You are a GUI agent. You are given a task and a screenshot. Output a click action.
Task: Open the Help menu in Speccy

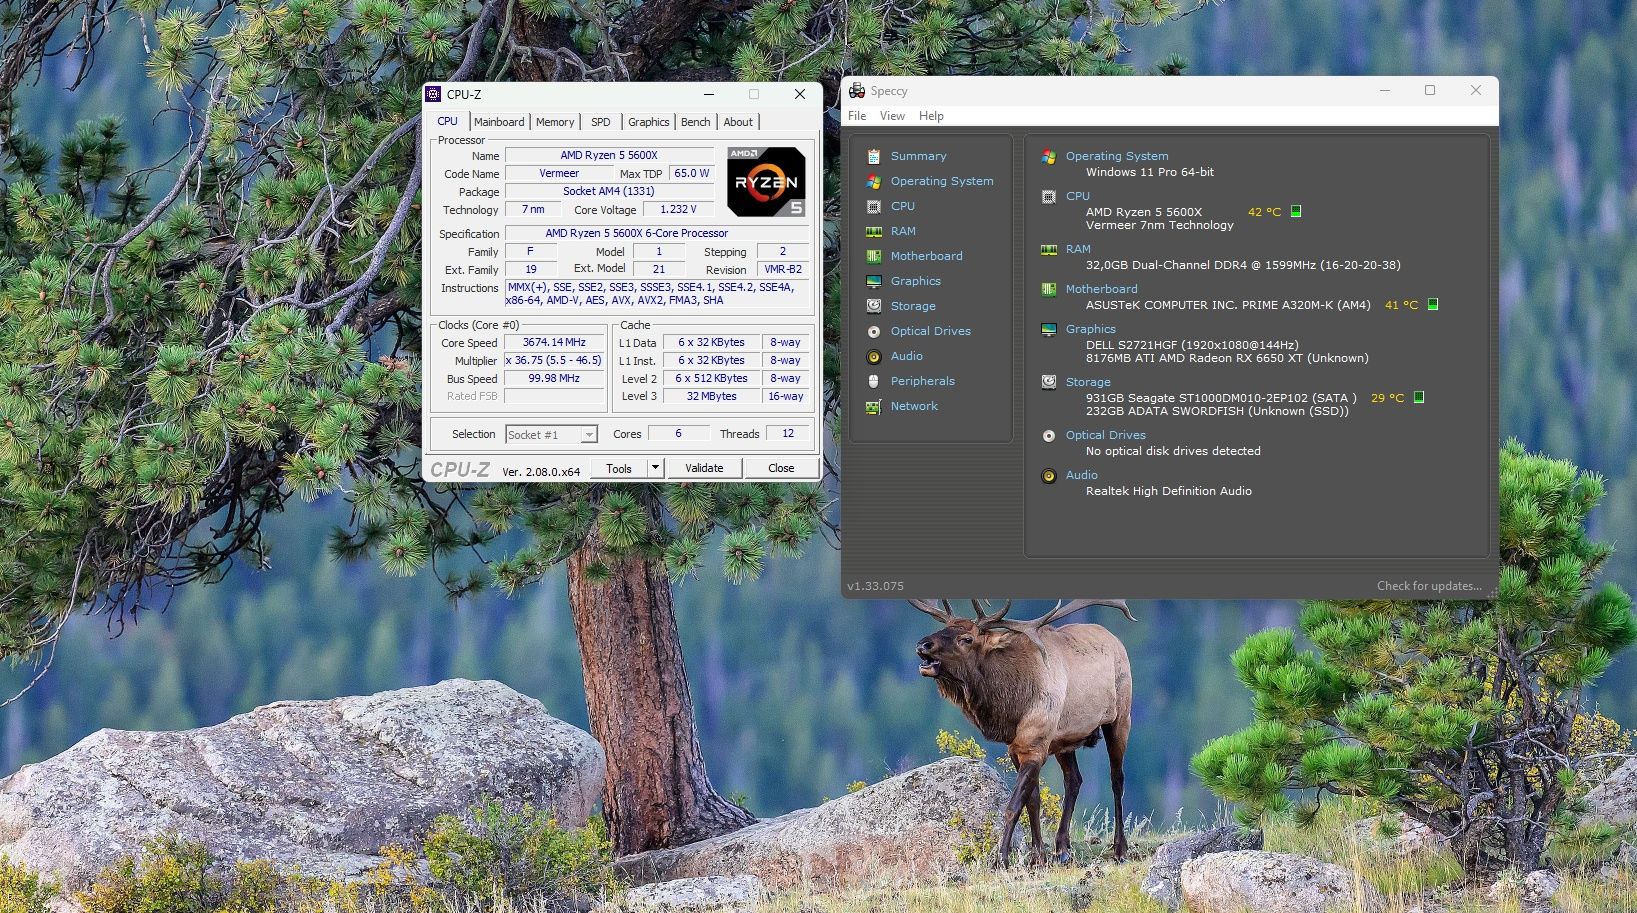(931, 116)
